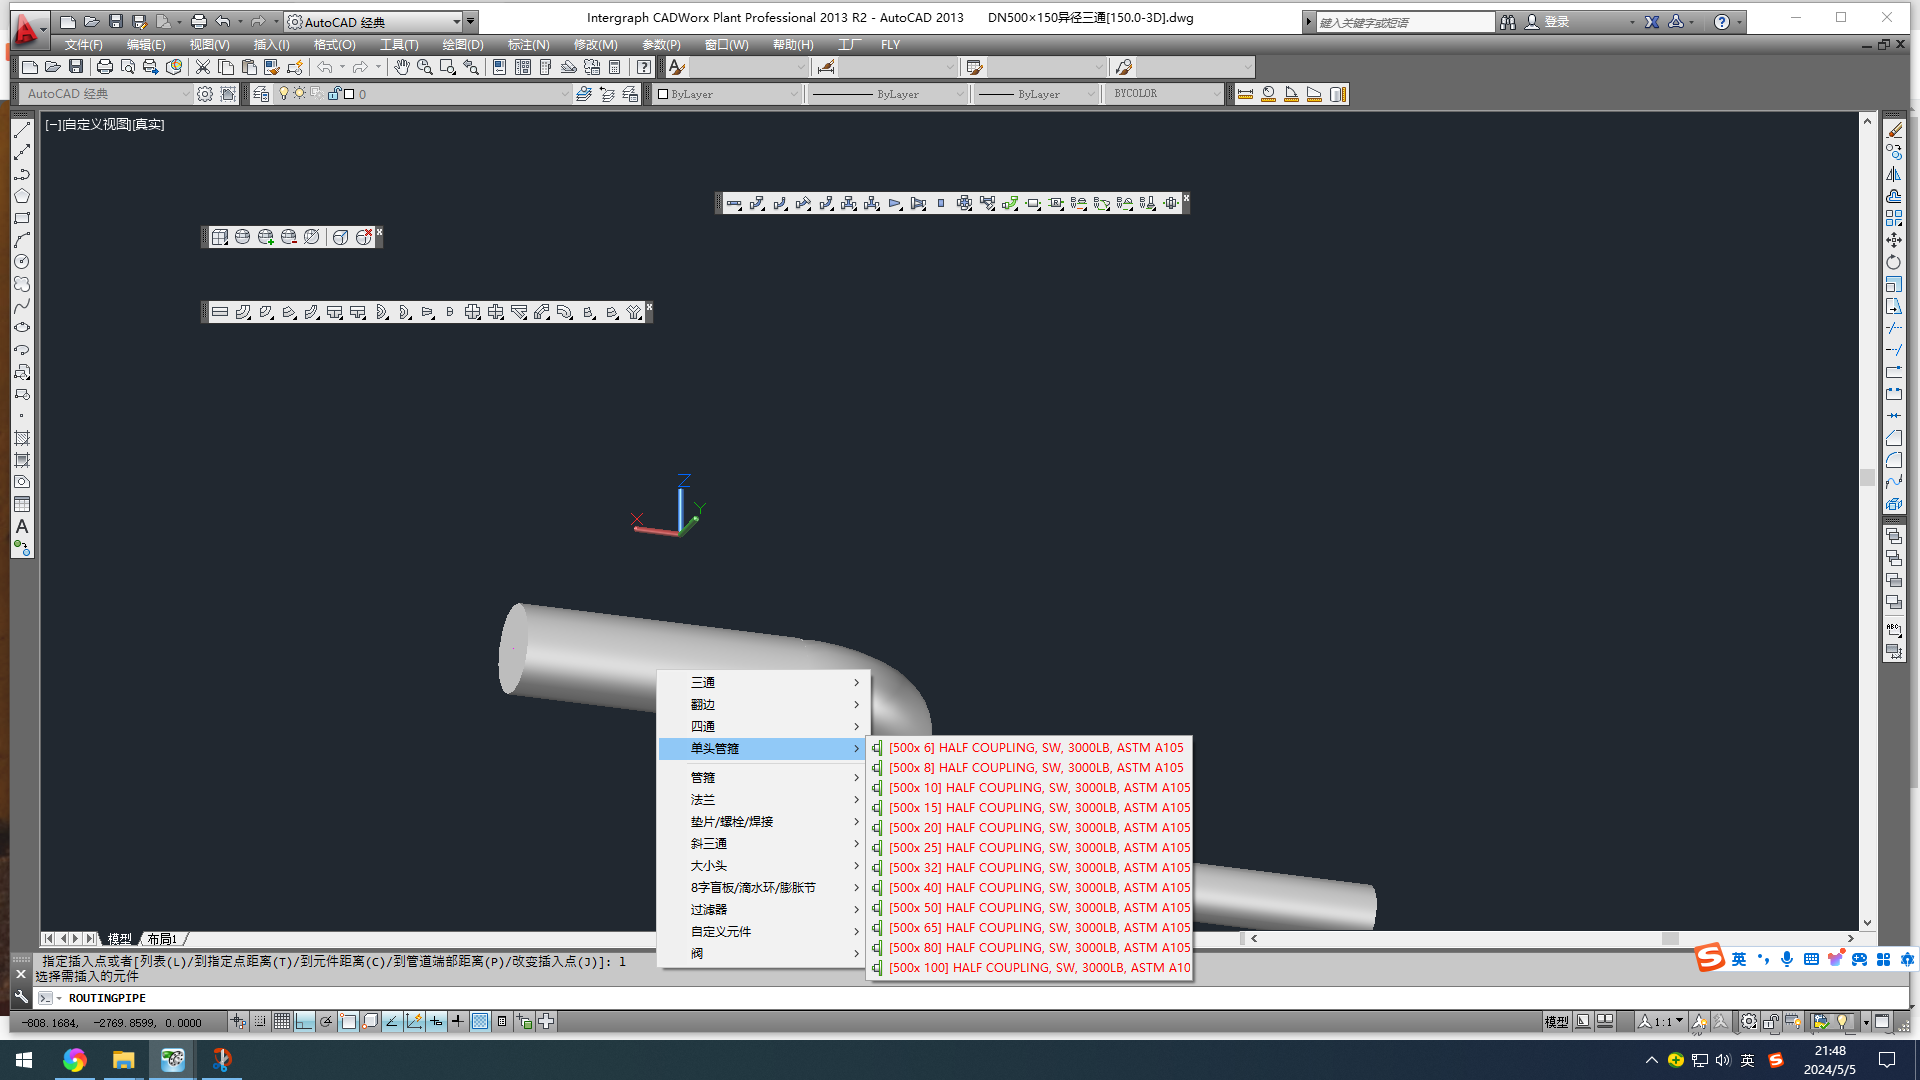
Task: Expand the 阀 submenu
Action: click(x=765, y=954)
